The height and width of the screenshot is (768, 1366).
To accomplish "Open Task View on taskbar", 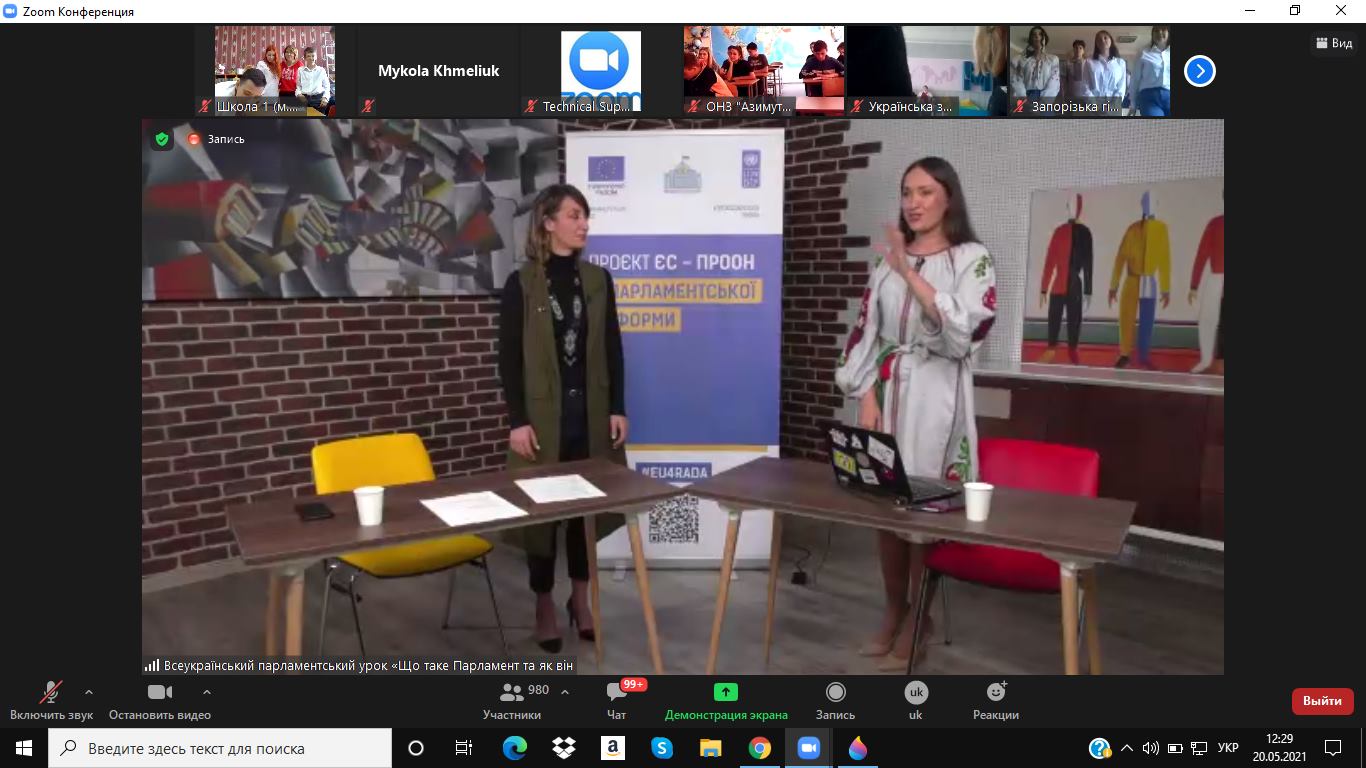I will click(x=464, y=748).
